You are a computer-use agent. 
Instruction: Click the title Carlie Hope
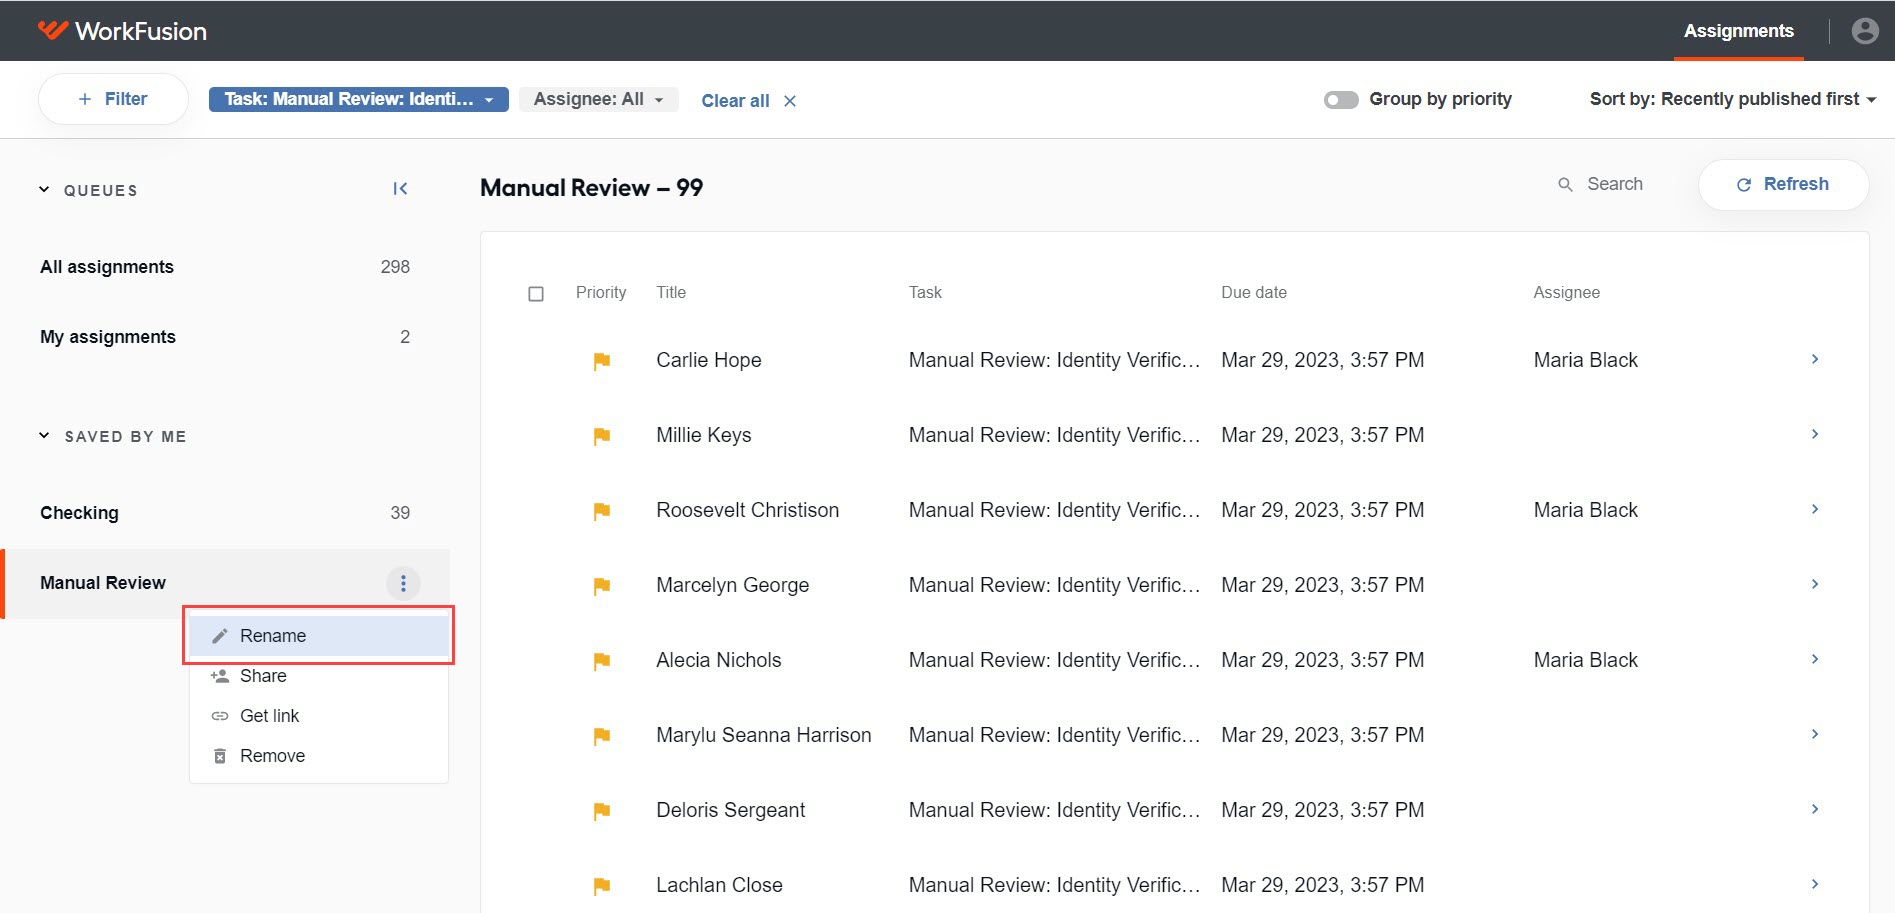tap(709, 360)
